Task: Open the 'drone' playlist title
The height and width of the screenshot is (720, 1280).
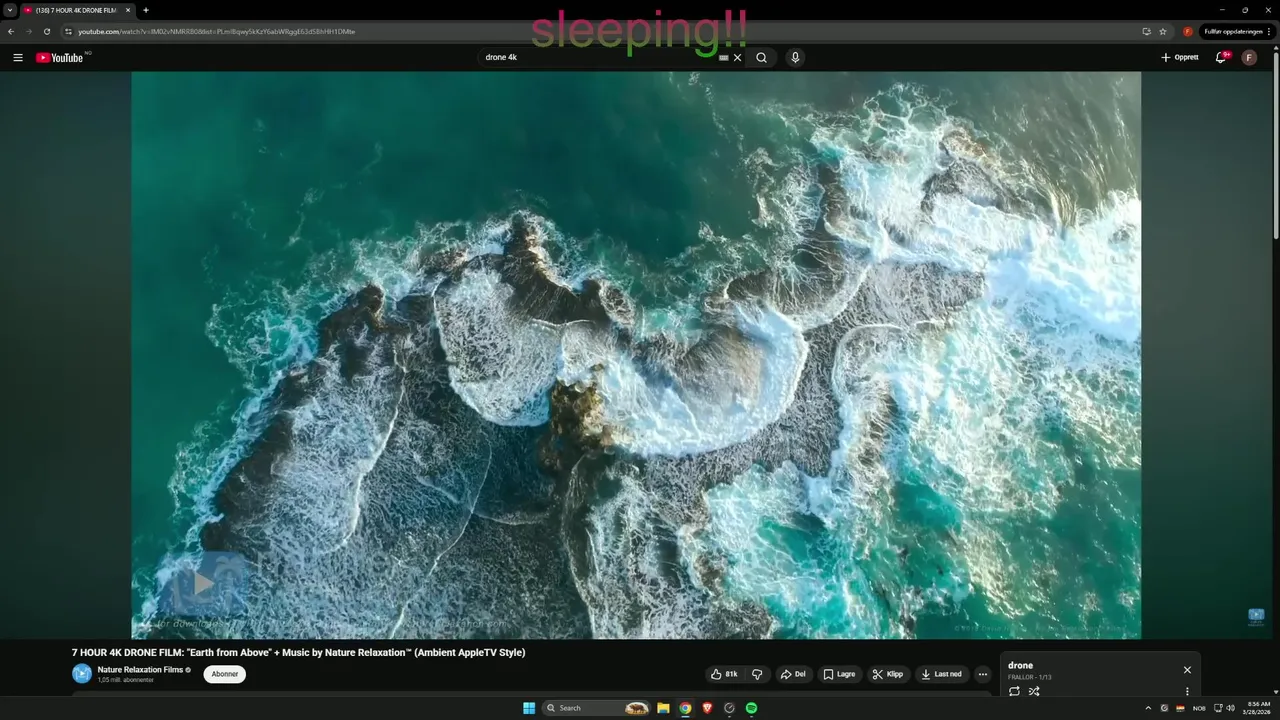Action: (x=1020, y=666)
